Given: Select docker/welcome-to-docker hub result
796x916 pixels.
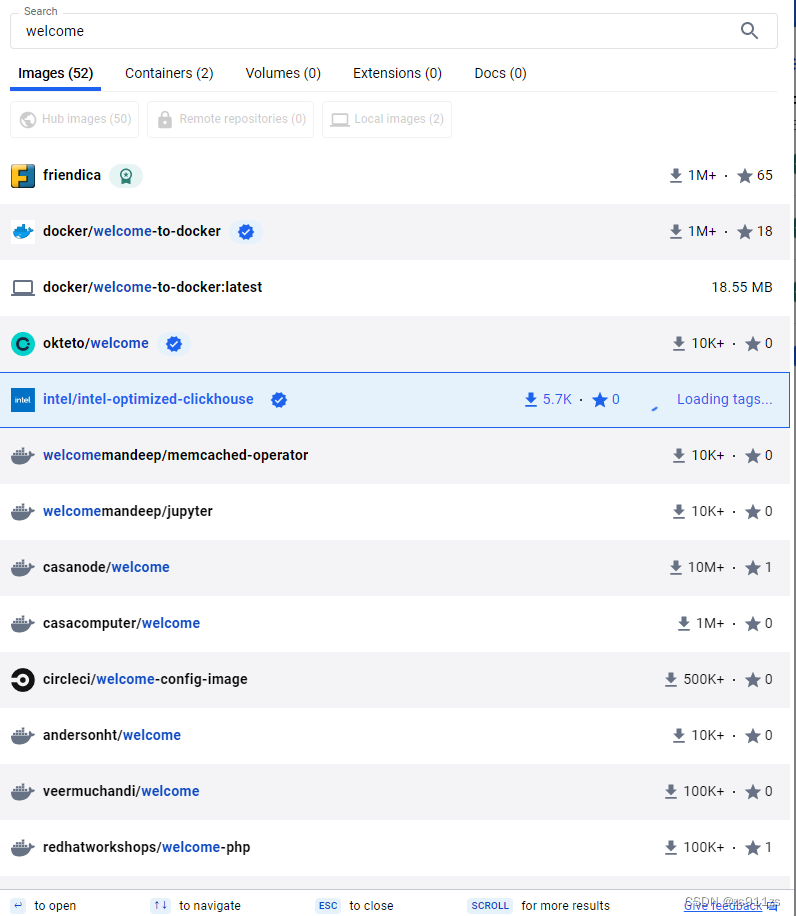Looking at the screenshot, I should point(395,232).
